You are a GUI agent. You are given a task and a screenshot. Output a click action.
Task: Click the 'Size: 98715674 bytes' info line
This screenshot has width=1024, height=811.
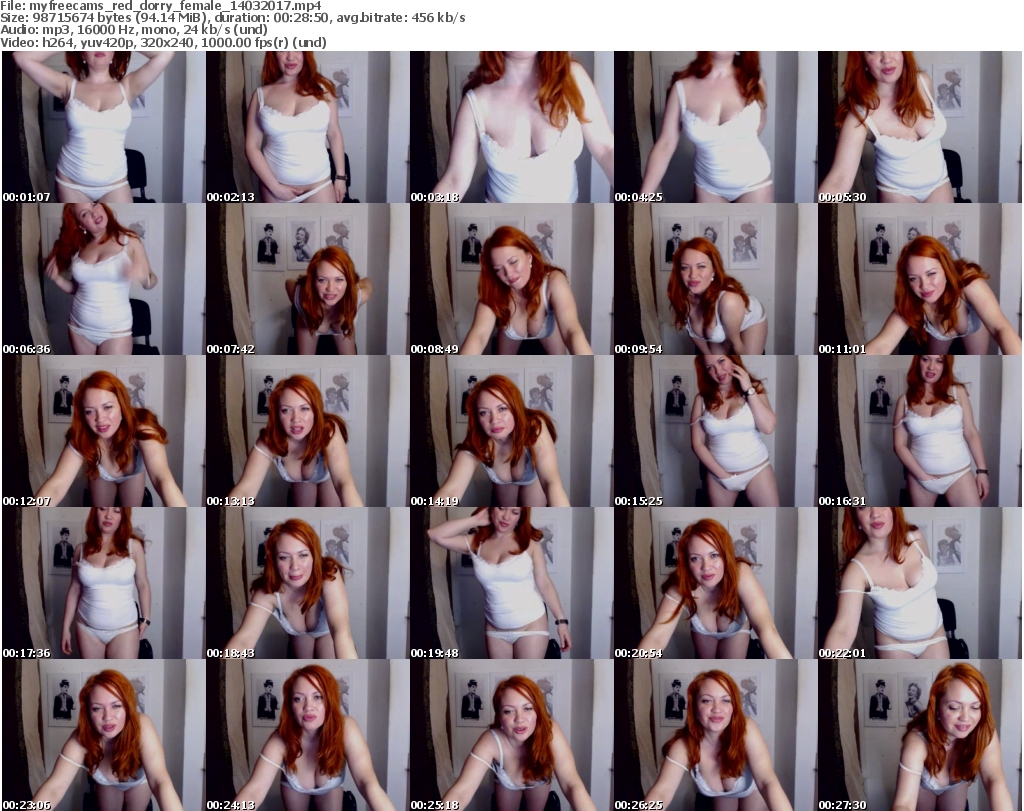(x=232, y=18)
